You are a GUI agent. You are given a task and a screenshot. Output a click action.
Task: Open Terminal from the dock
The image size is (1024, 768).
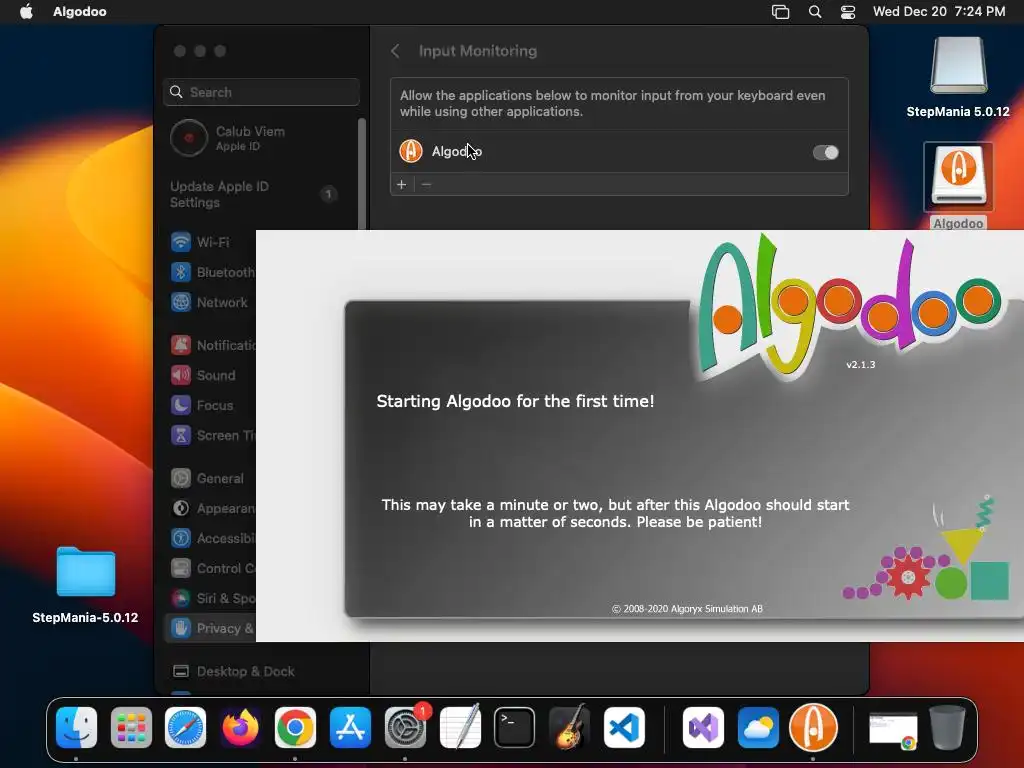coord(515,727)
